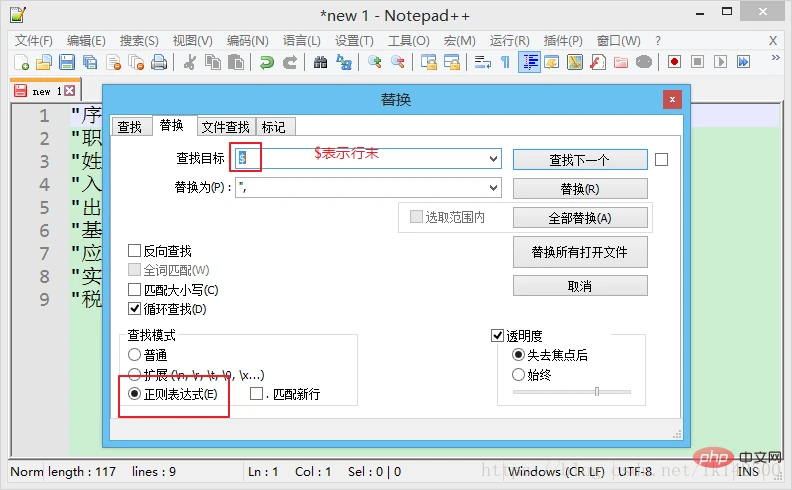Toggle the Show all characters pilcrow icon
Viewport: 792px width, 490px height.
pos(505,62)
